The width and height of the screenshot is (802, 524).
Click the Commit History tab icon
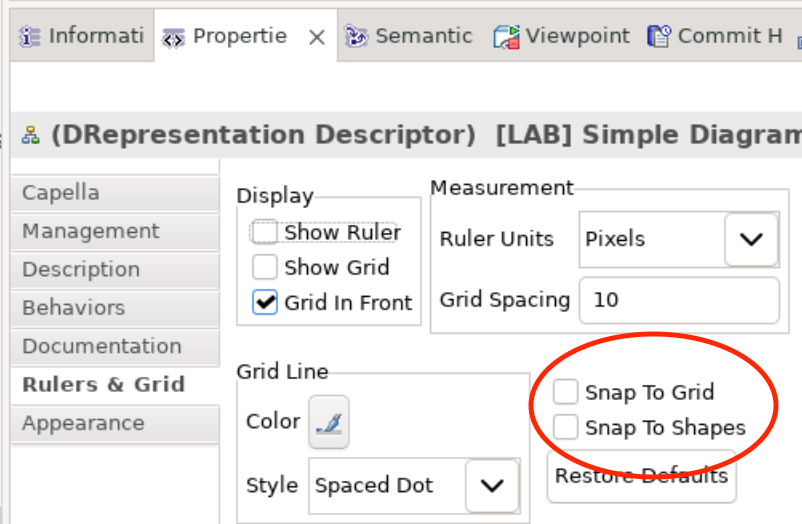click(659, 37)
